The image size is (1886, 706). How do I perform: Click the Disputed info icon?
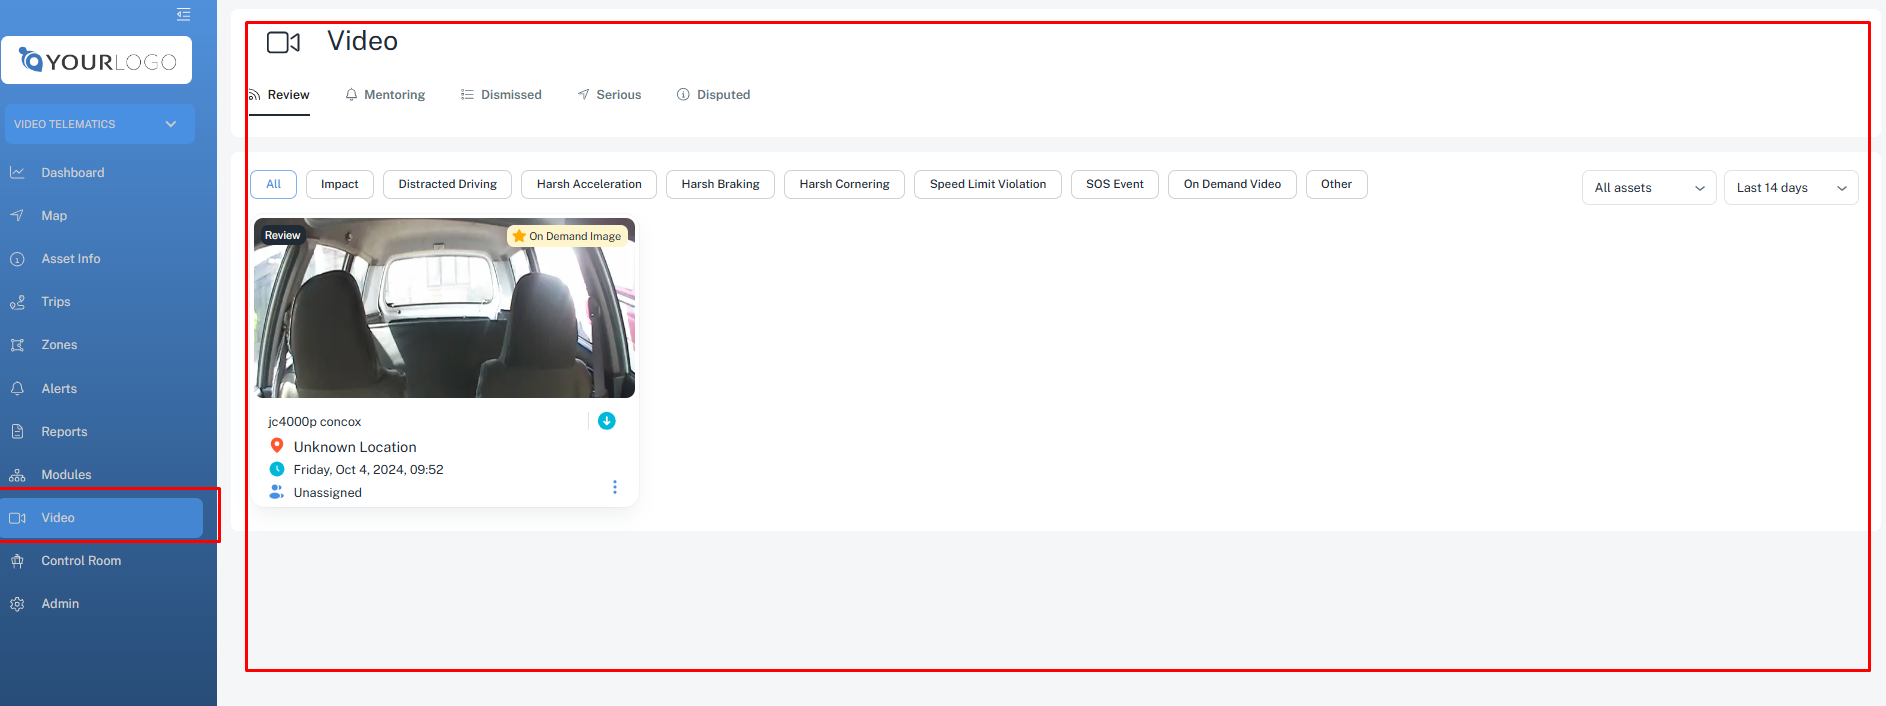point(683,94)
